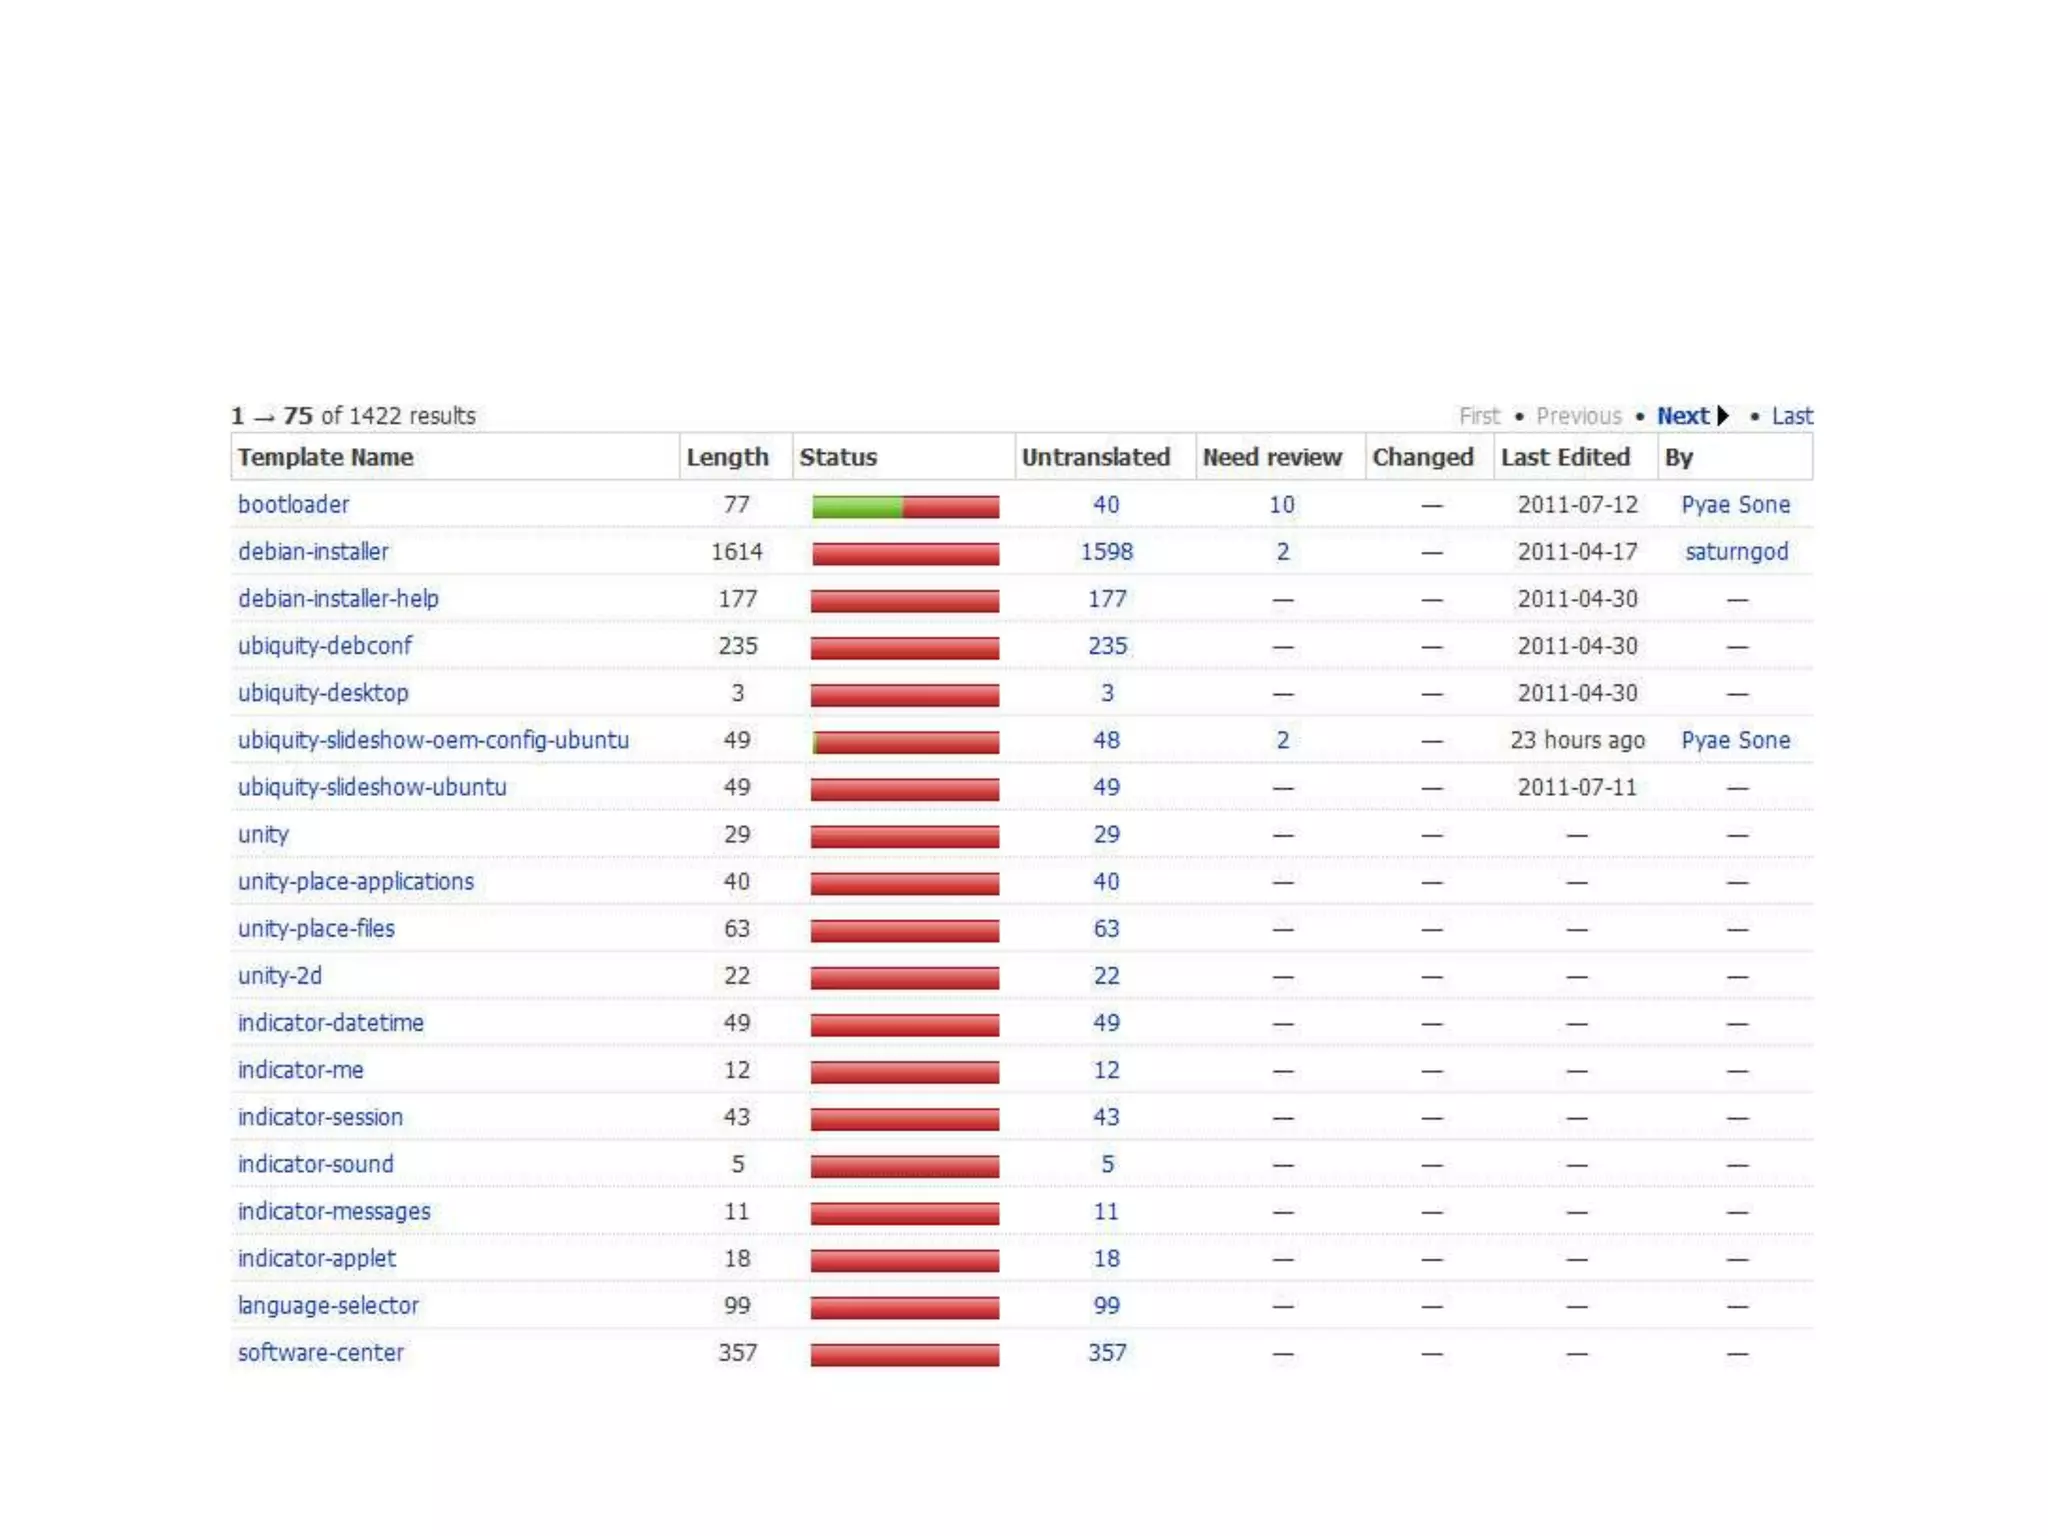Viewport: 2048px width, 1536px height.
Task: Click untranslated count 1598 for debian-installer
Action: click(1106, 552)
